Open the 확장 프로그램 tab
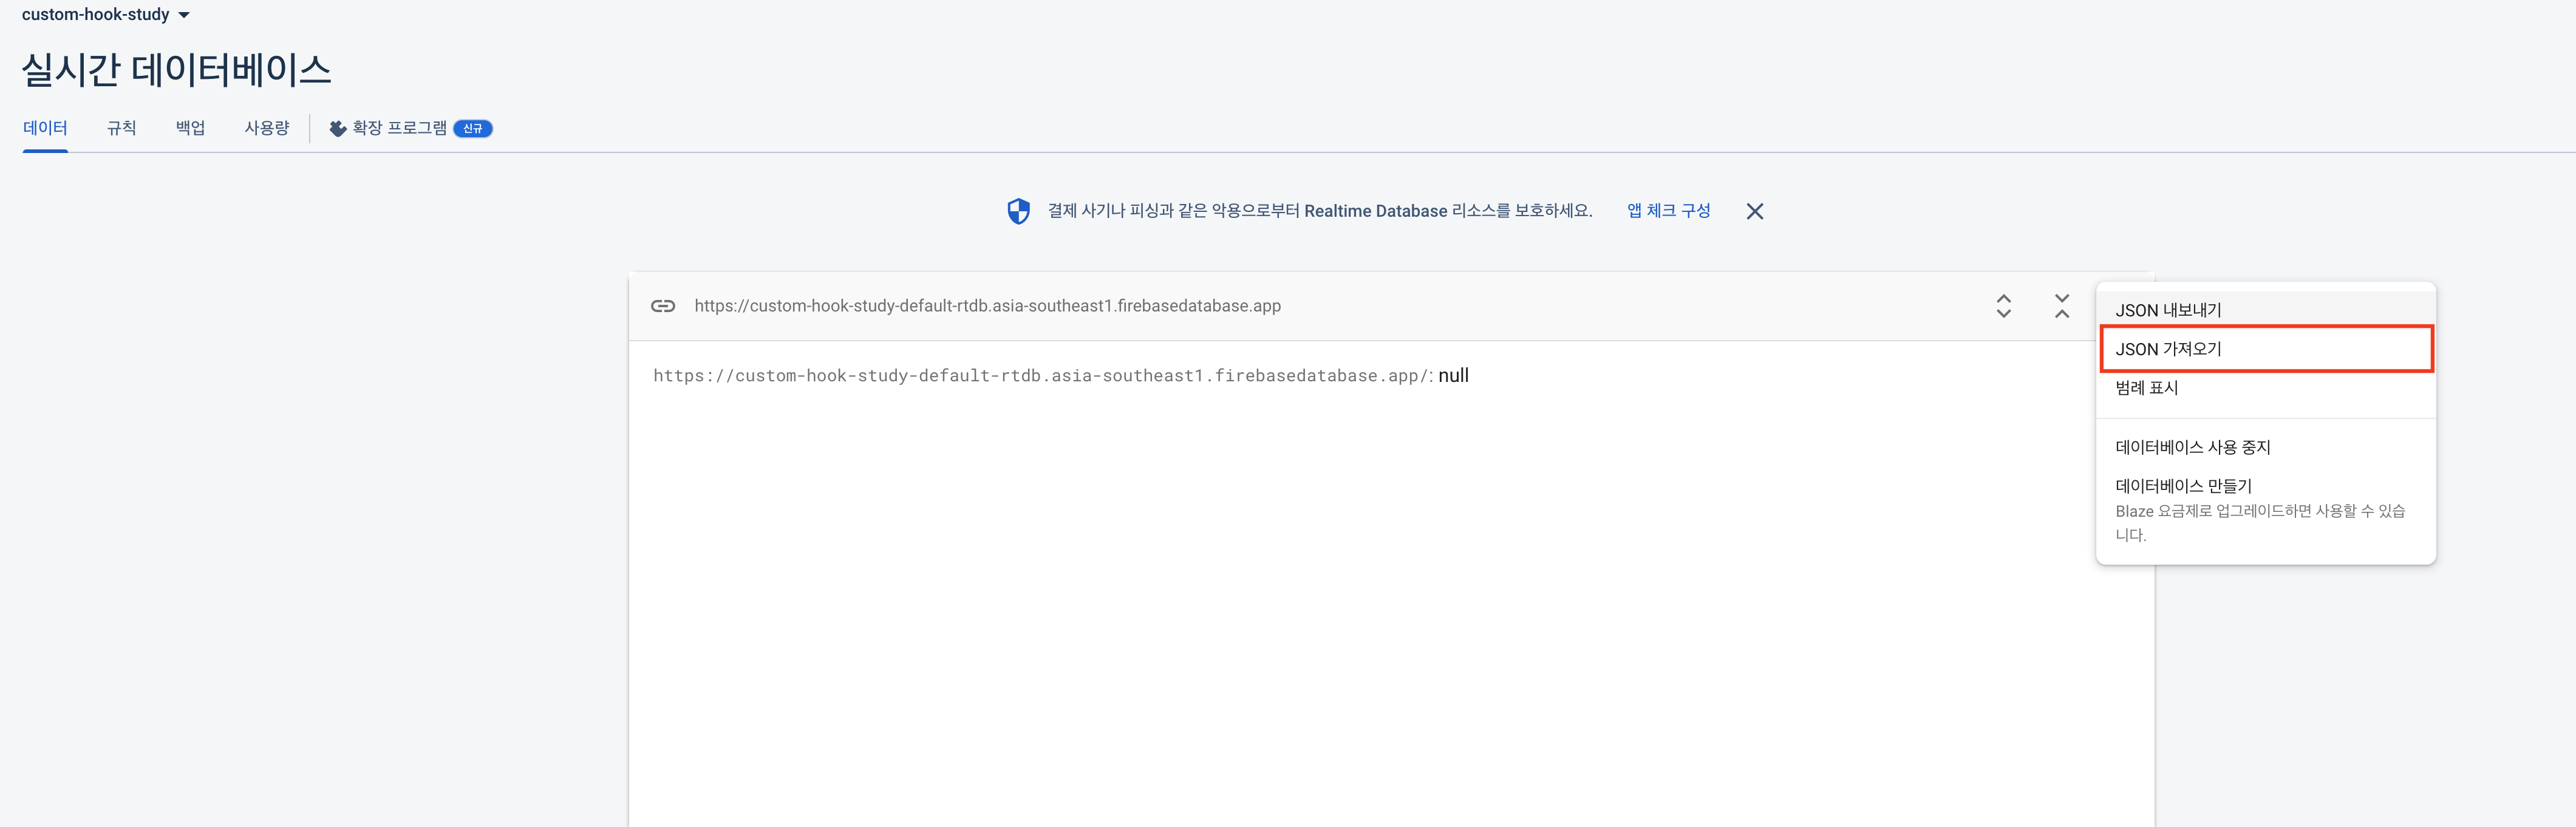The width and height of the screenshot is (2576, 827). 400,128
